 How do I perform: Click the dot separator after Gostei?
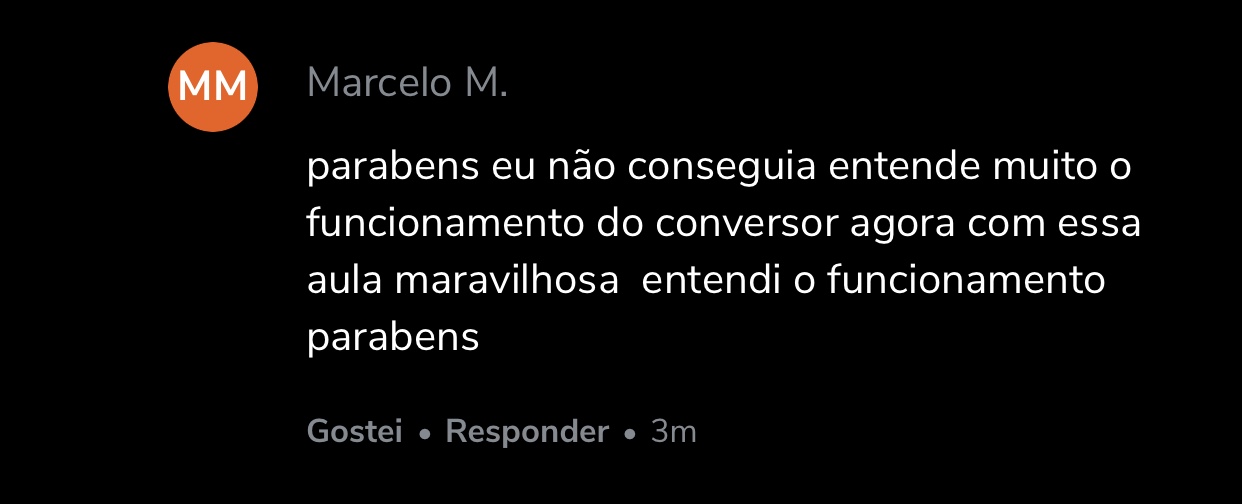click(x=425, y=435)
